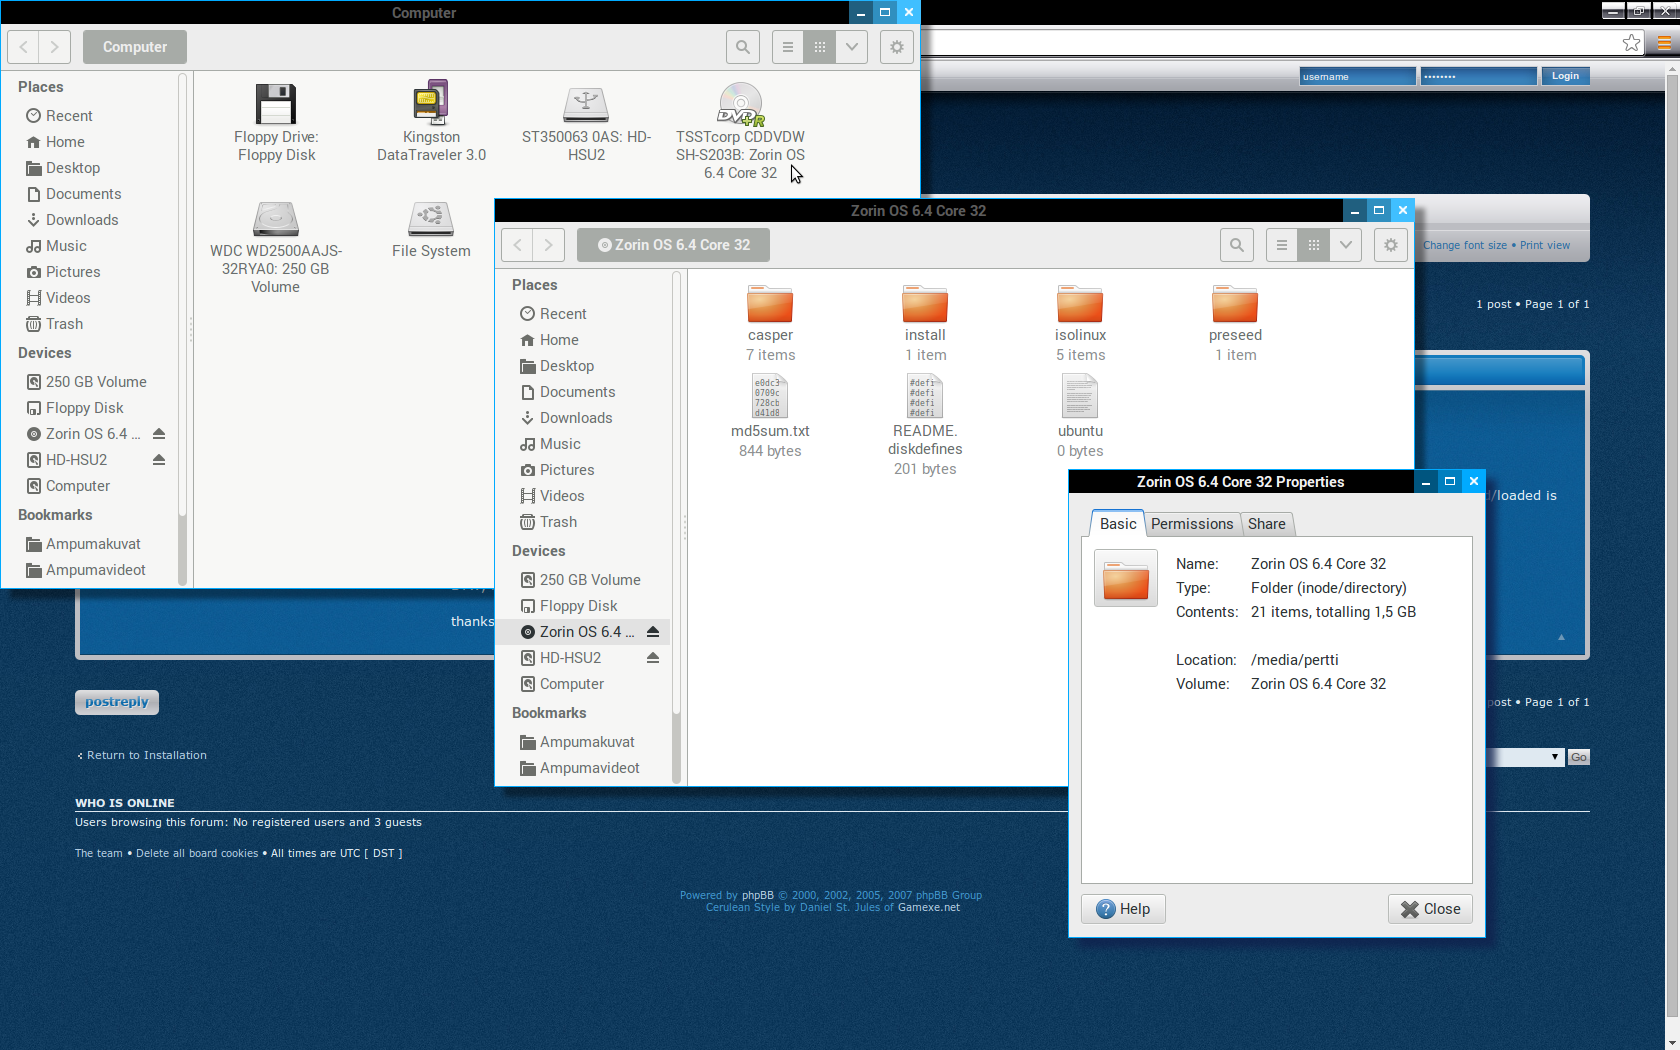Open the gear settings menu in Computer window
Viewport: 1680px width, 1050px height.
897,47
